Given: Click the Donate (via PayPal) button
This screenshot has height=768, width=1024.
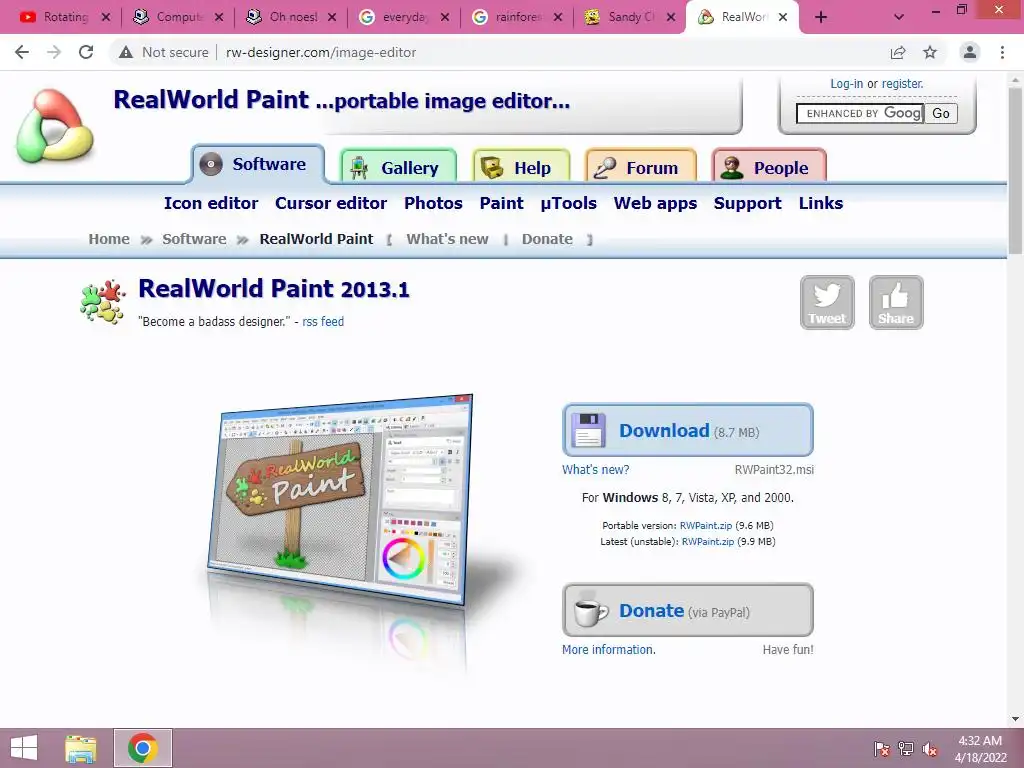Looking at the screenshot, I should click(x=688, y=610).
